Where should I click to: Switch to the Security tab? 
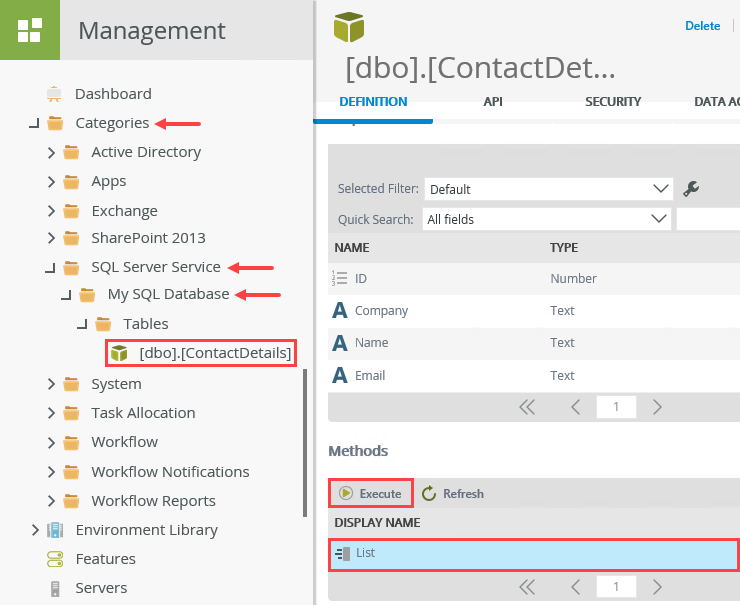coord(612,102)
